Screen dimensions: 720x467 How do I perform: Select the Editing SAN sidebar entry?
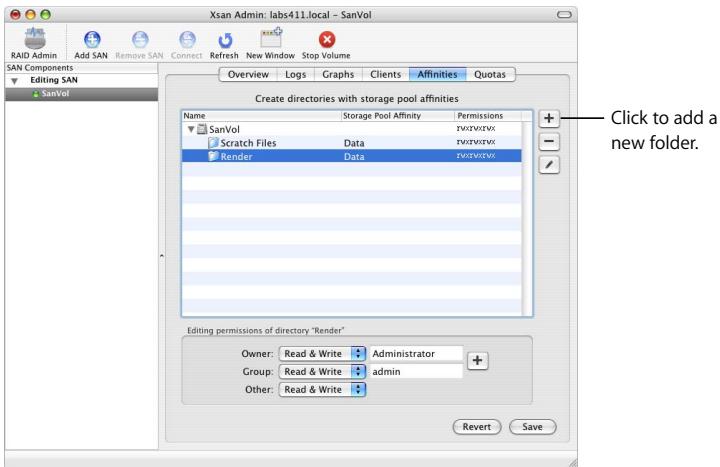(x=81, y=80)
